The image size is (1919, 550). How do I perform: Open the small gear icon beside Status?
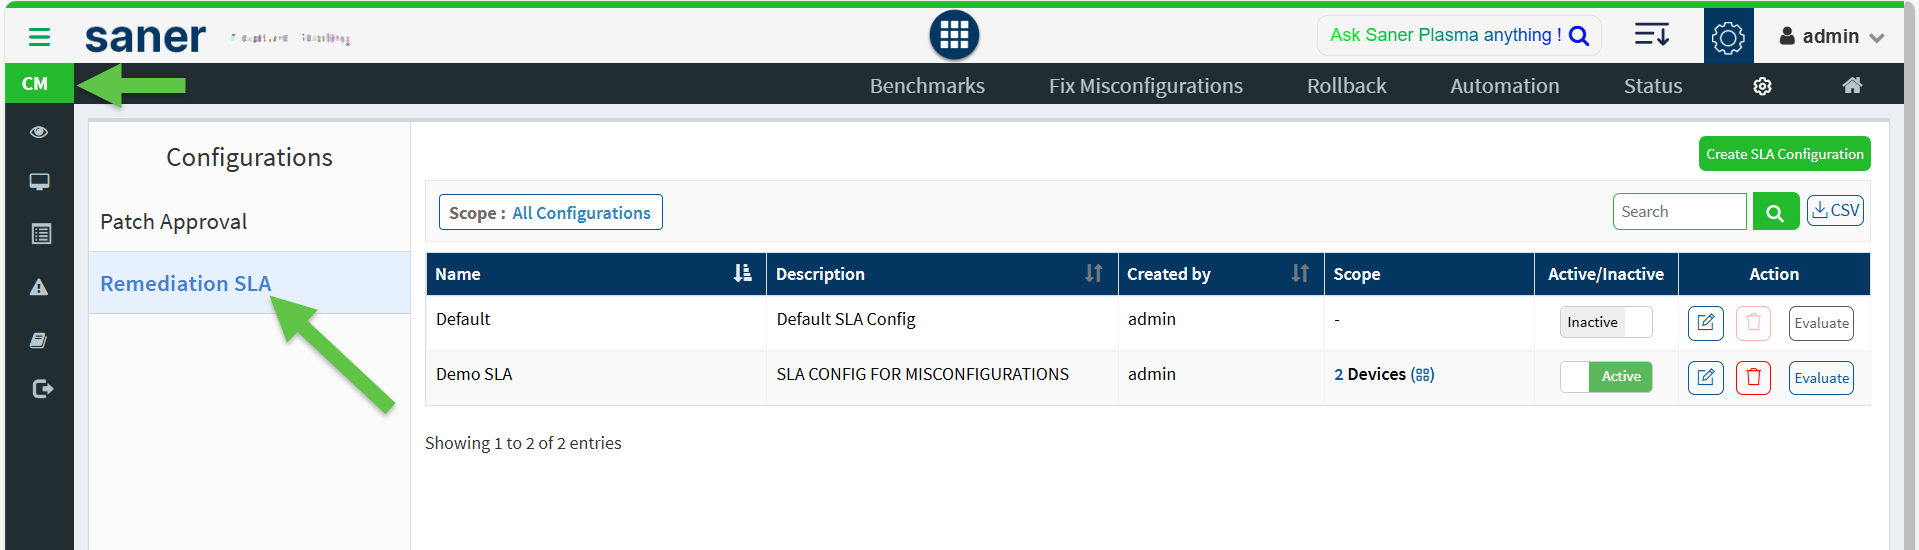click(x=1762, y=86)
